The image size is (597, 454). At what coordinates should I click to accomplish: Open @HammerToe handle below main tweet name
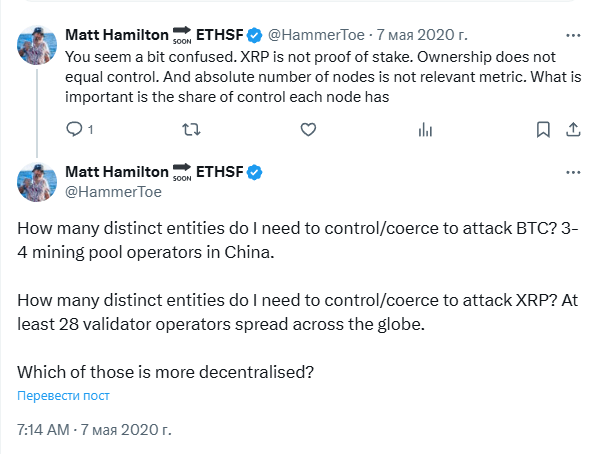click(113, 192)
